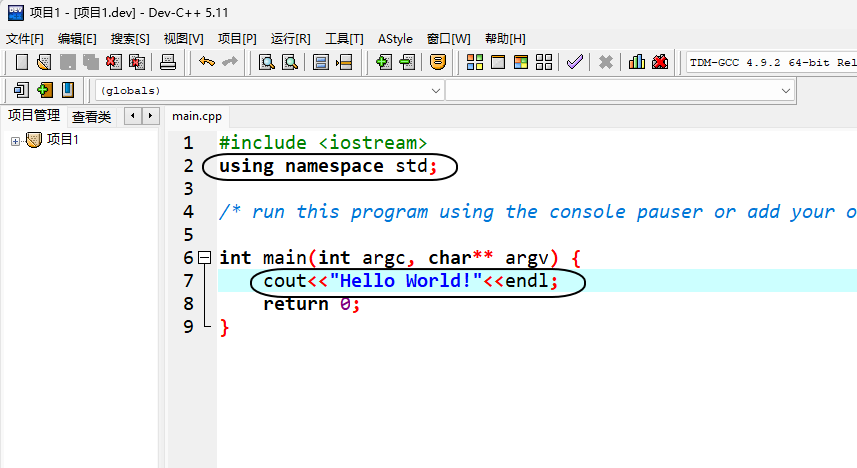This screenshot has width=857, height=468.
Task: Click line number 5 in the gutter
Action: click(x=189, y=235)
